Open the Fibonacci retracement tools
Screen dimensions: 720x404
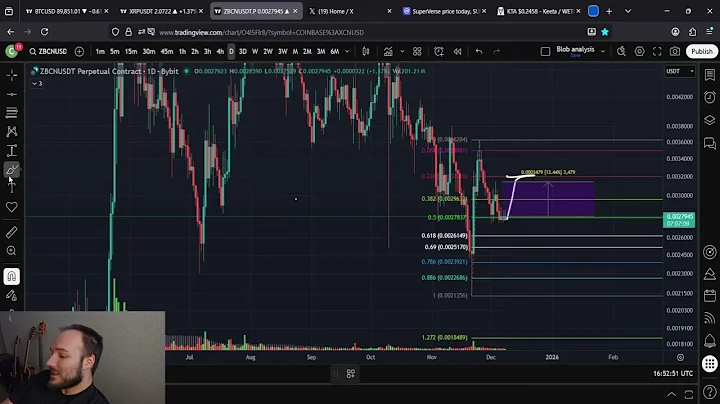pos(12,112)
